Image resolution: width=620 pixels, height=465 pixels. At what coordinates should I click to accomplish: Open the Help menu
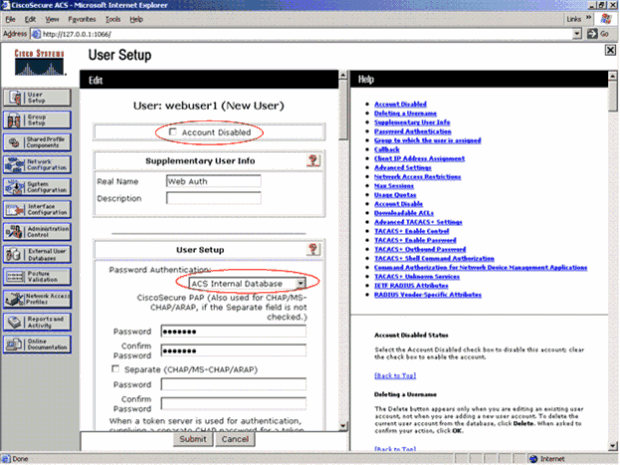click(136, 19)
